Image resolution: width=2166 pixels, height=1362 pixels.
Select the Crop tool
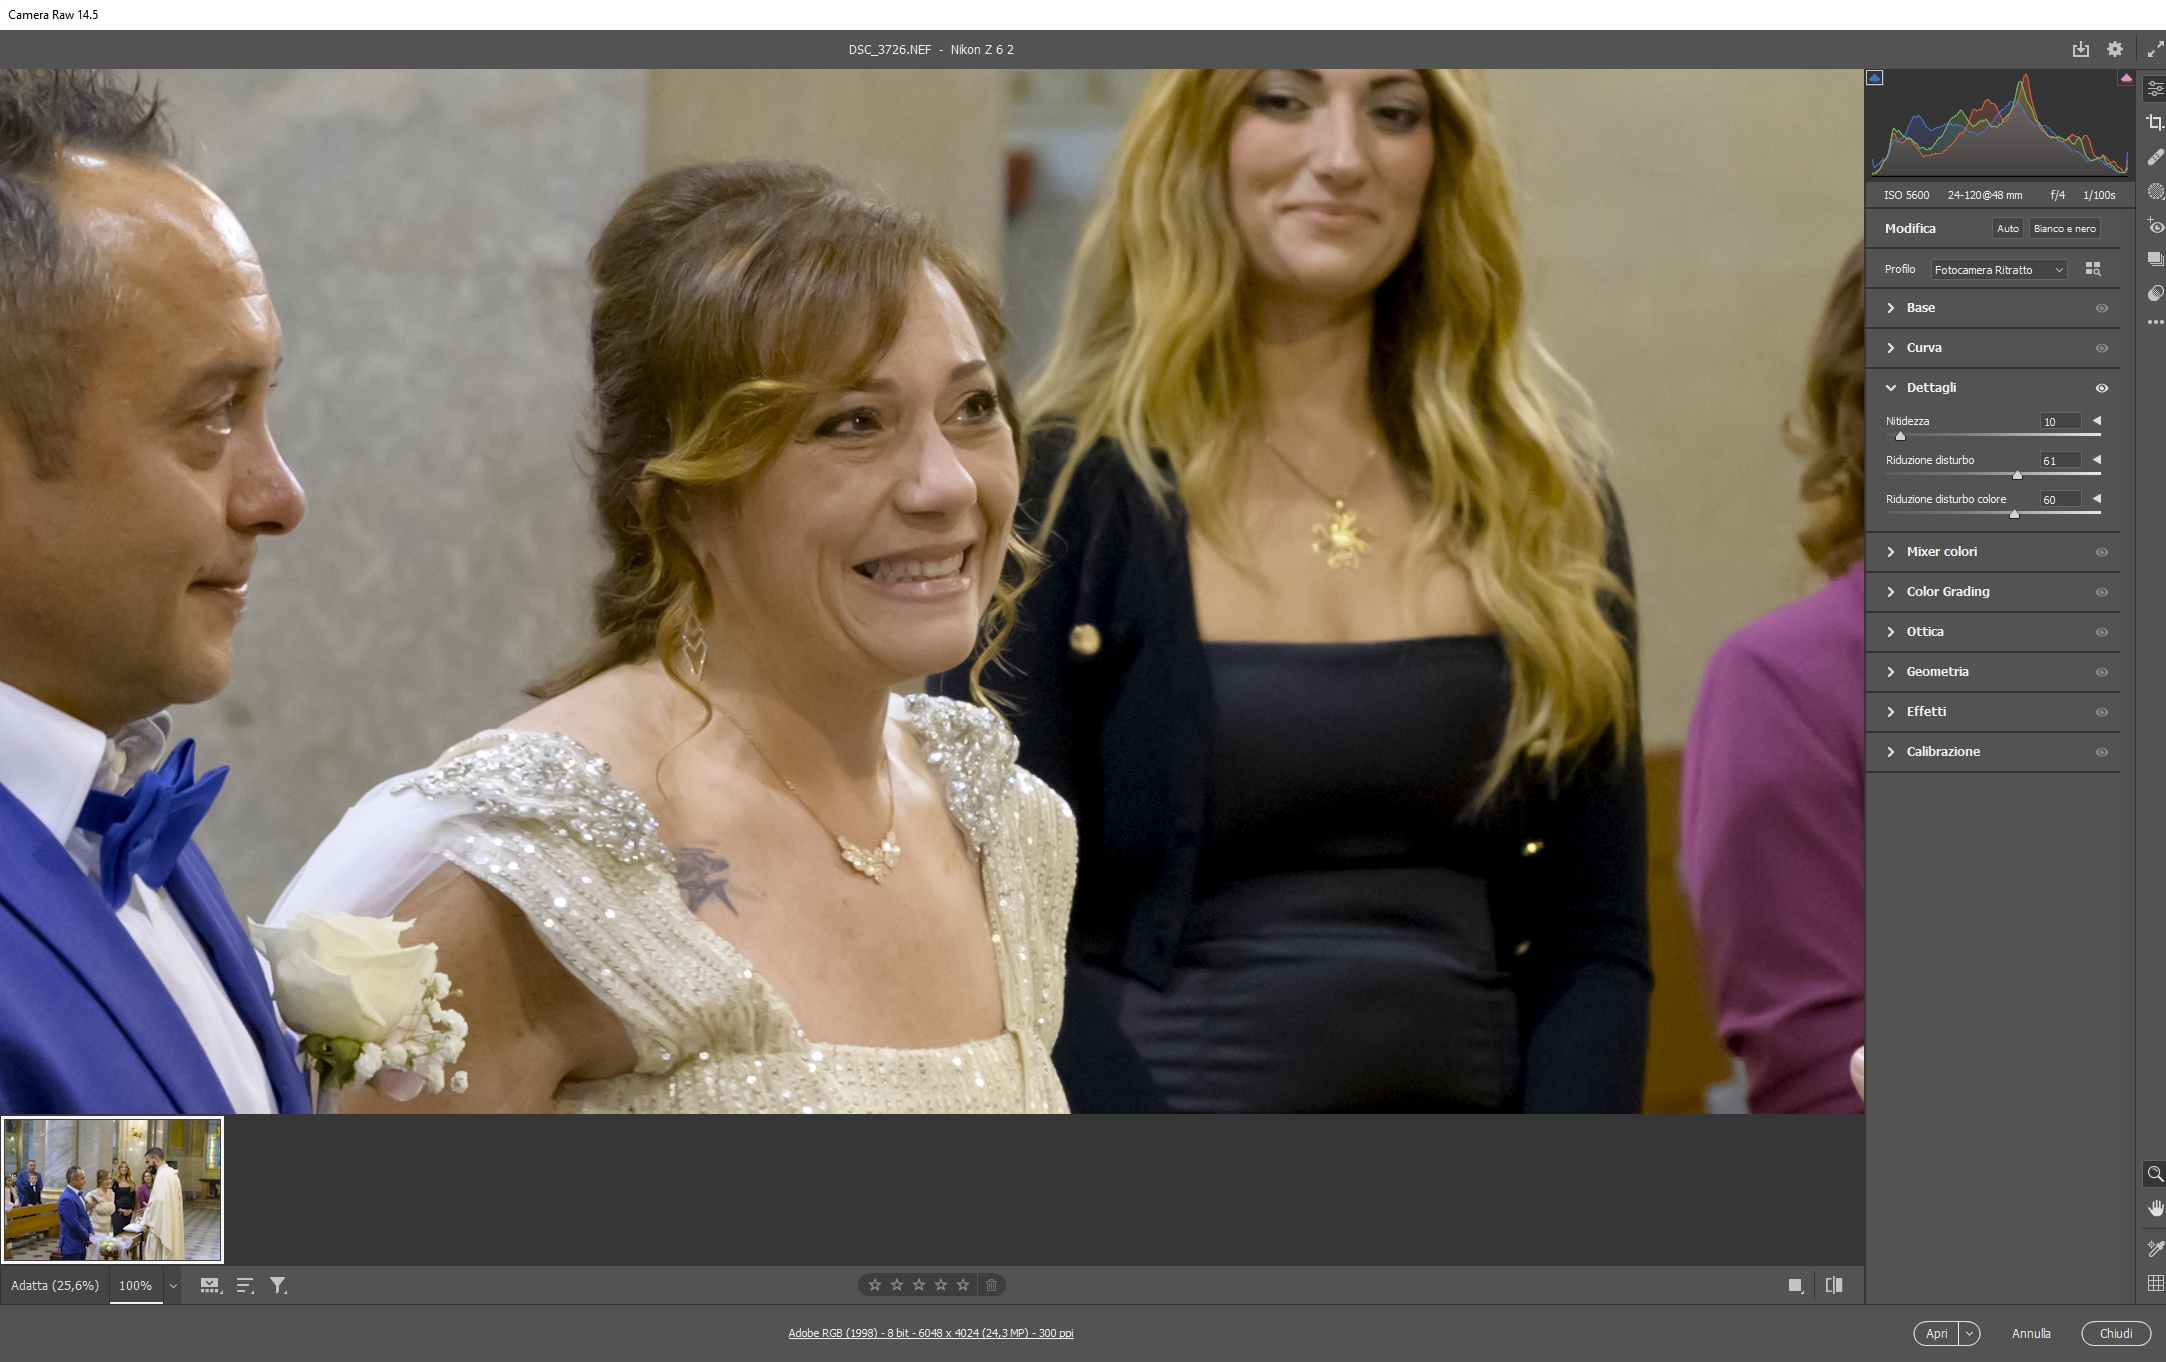tap(2155, 122)
